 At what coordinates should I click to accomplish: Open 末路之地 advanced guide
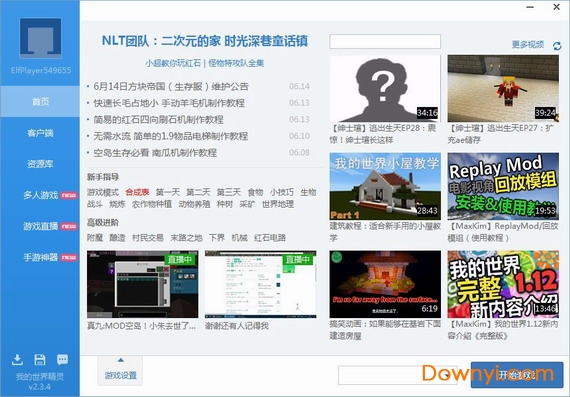pos(186,238)
